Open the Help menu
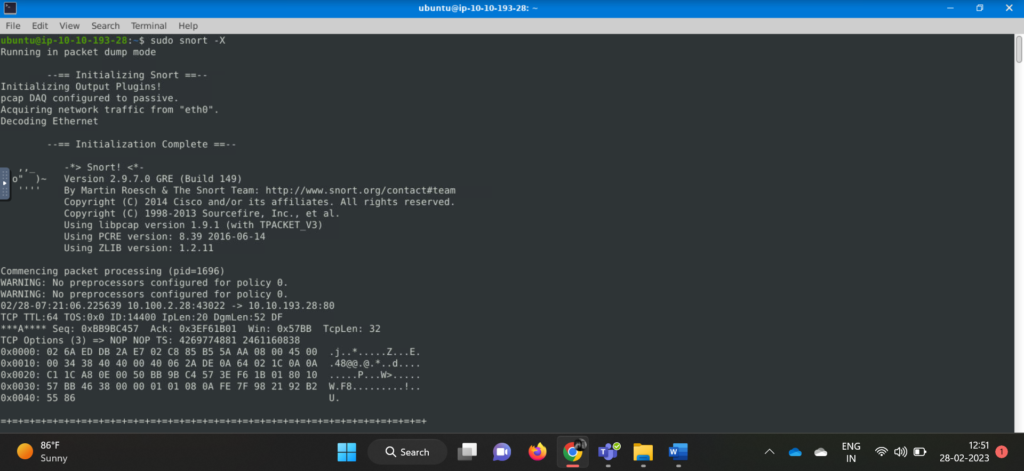The width and height of the screenshot is (1024, 471). [188, 25]
